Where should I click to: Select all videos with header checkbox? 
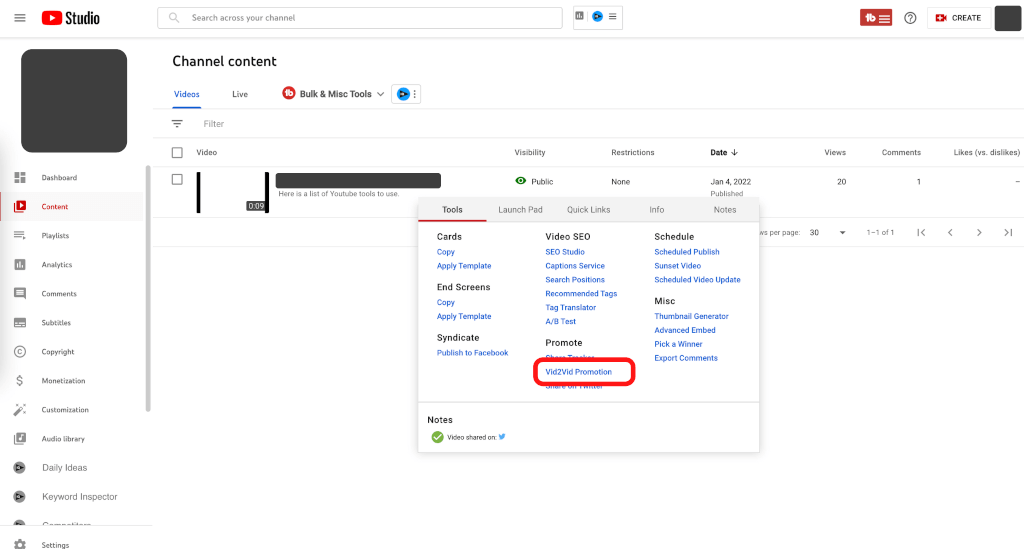click(x=177, y=153)
